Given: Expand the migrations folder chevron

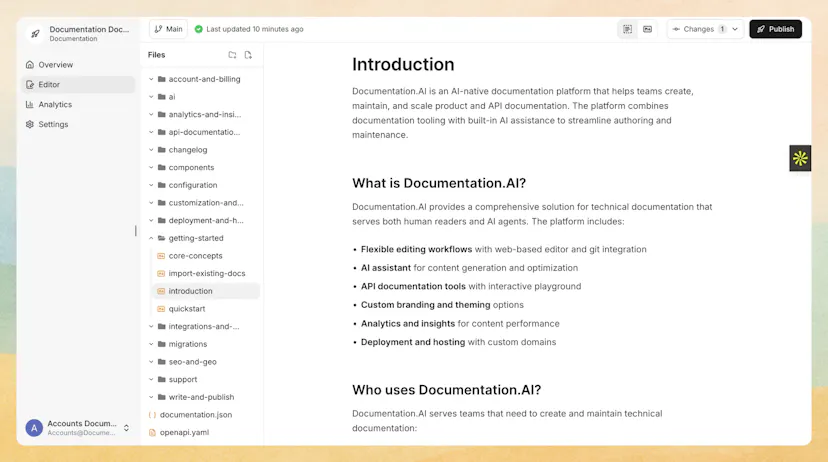Looking at the screenshot, I should pos(151,344).
